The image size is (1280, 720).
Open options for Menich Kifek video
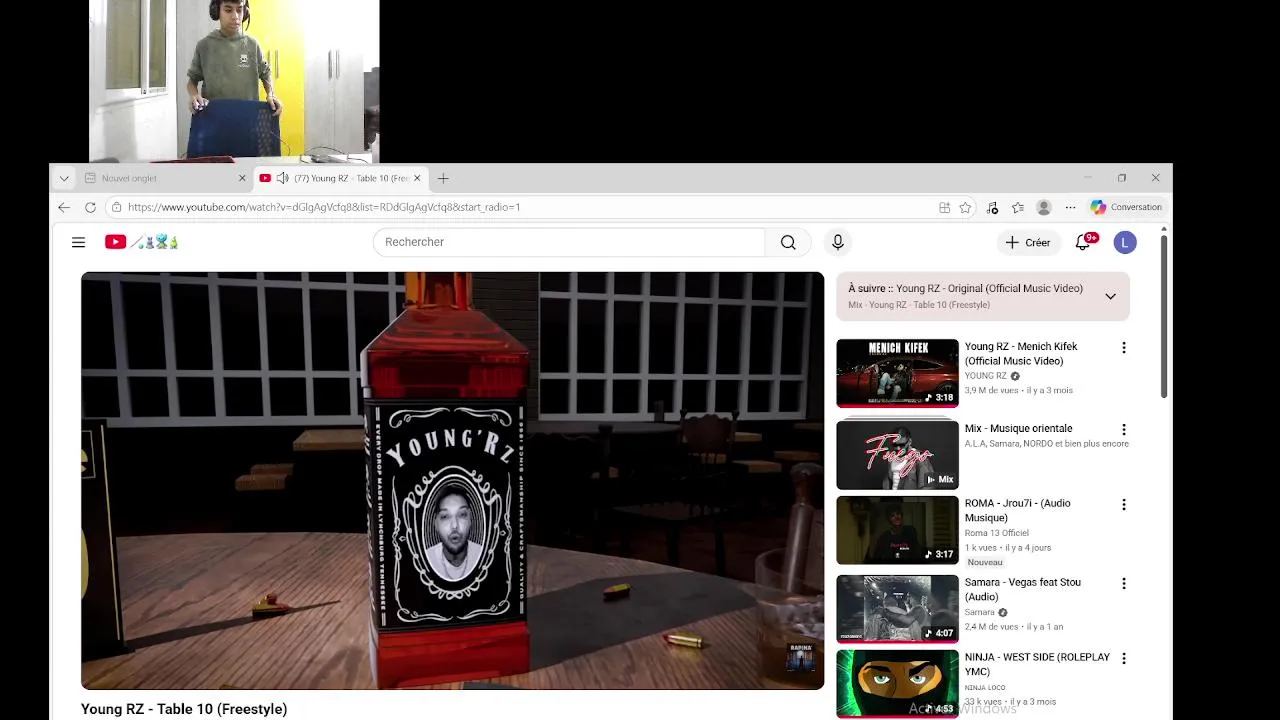(x=1124, y=348)
